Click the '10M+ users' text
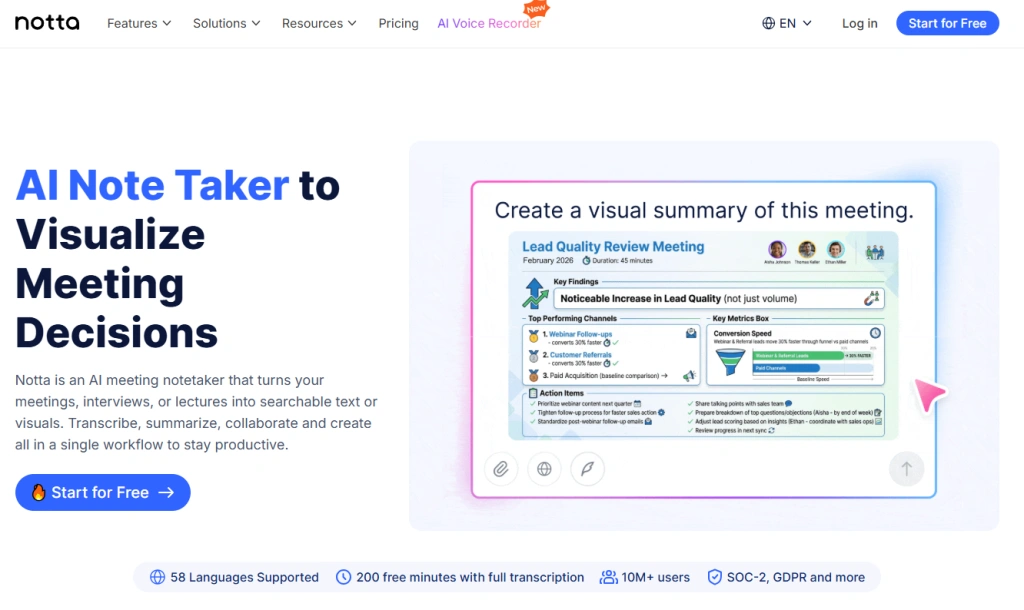The height and width of the screenshot is (610, 1024). [656, 577]
